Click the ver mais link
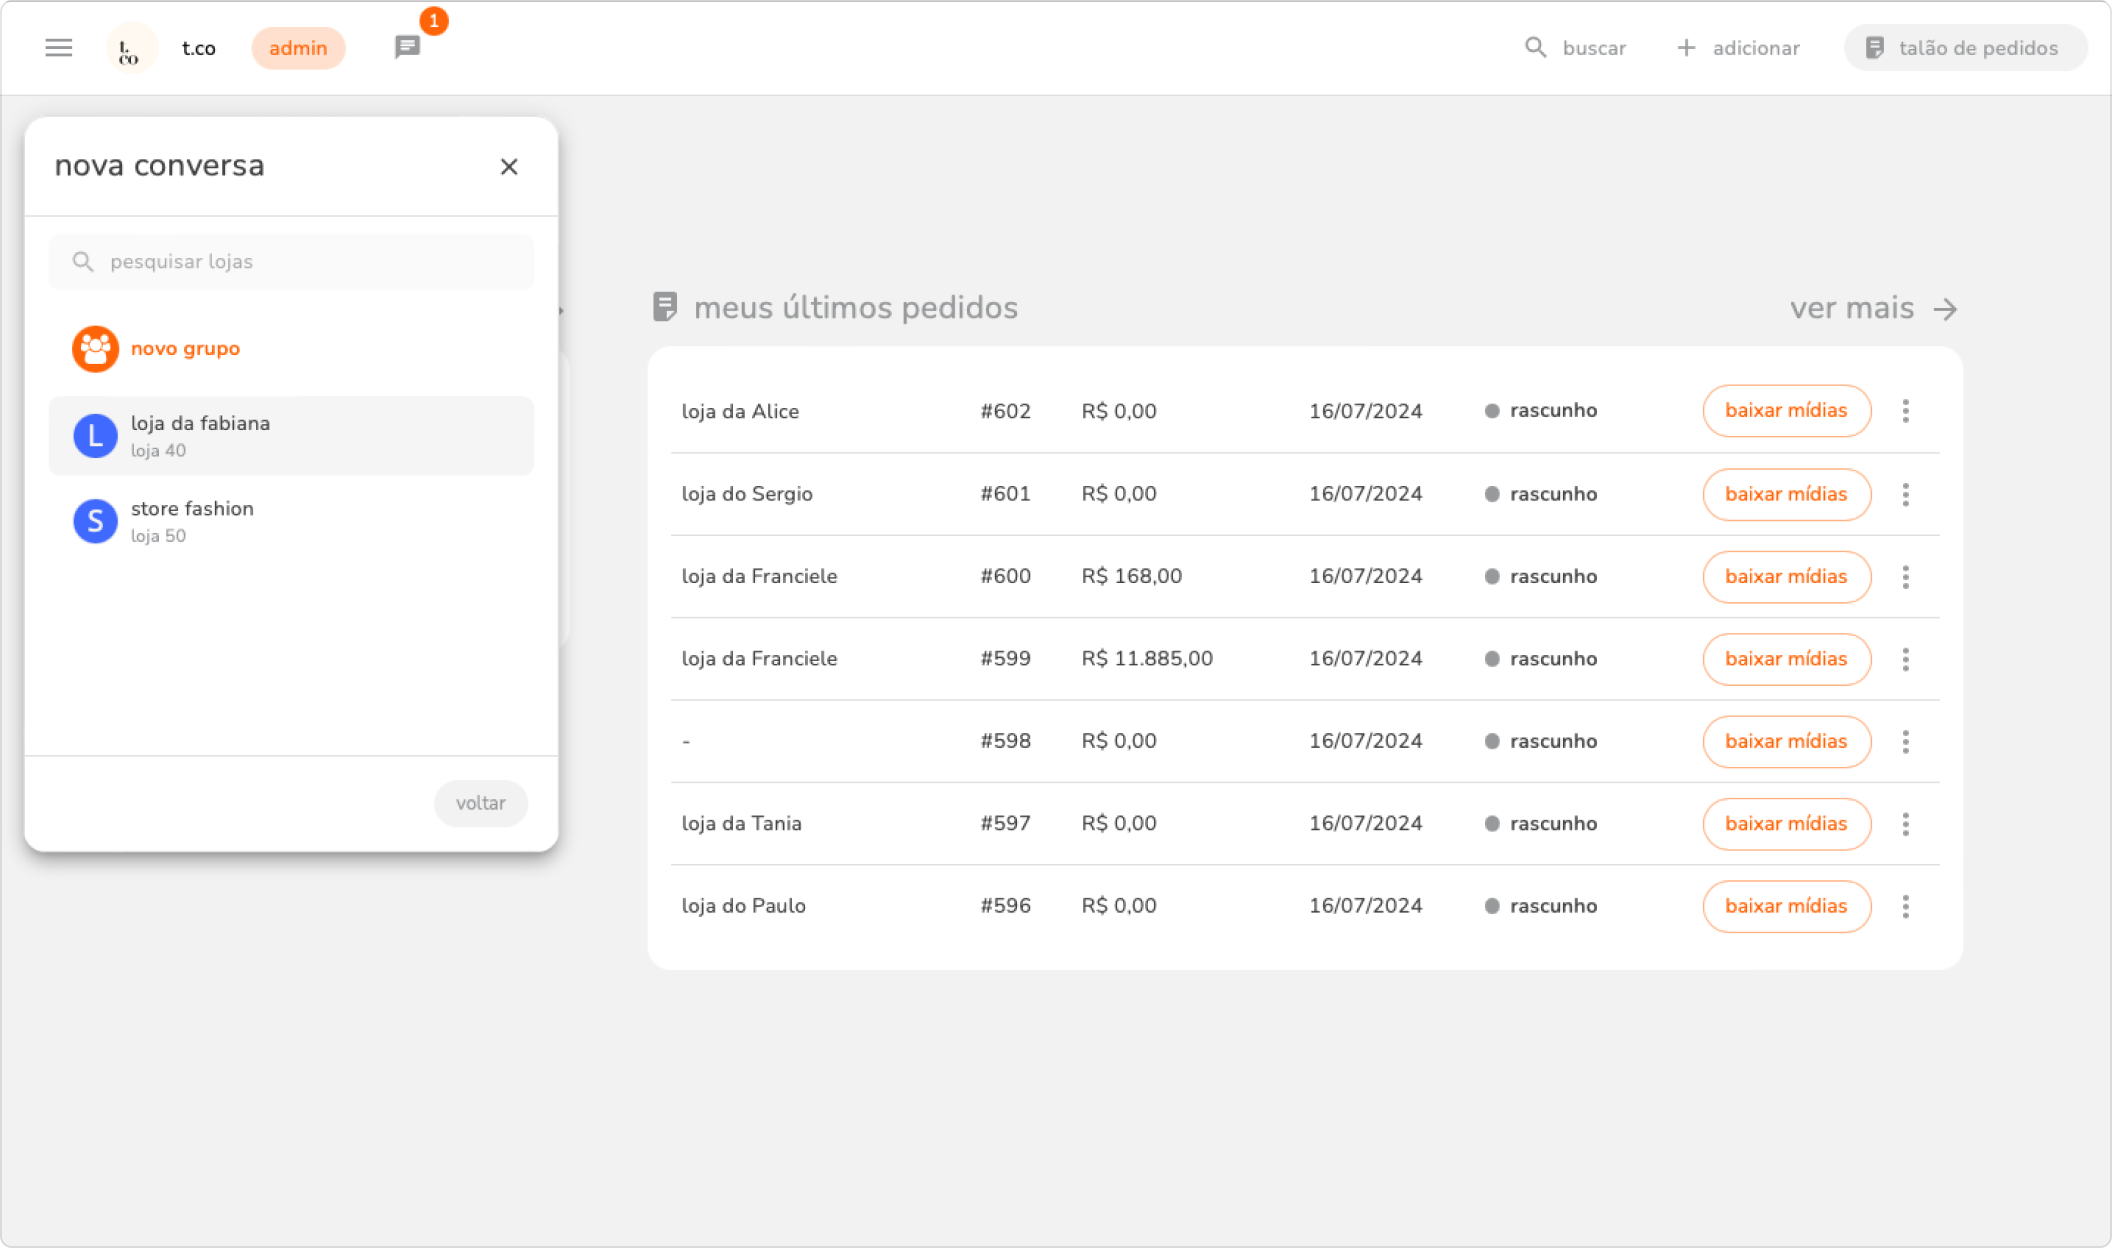The width and height of the screenshot is (2112, 1248). pyautogui.click(x=1872, y=308)
